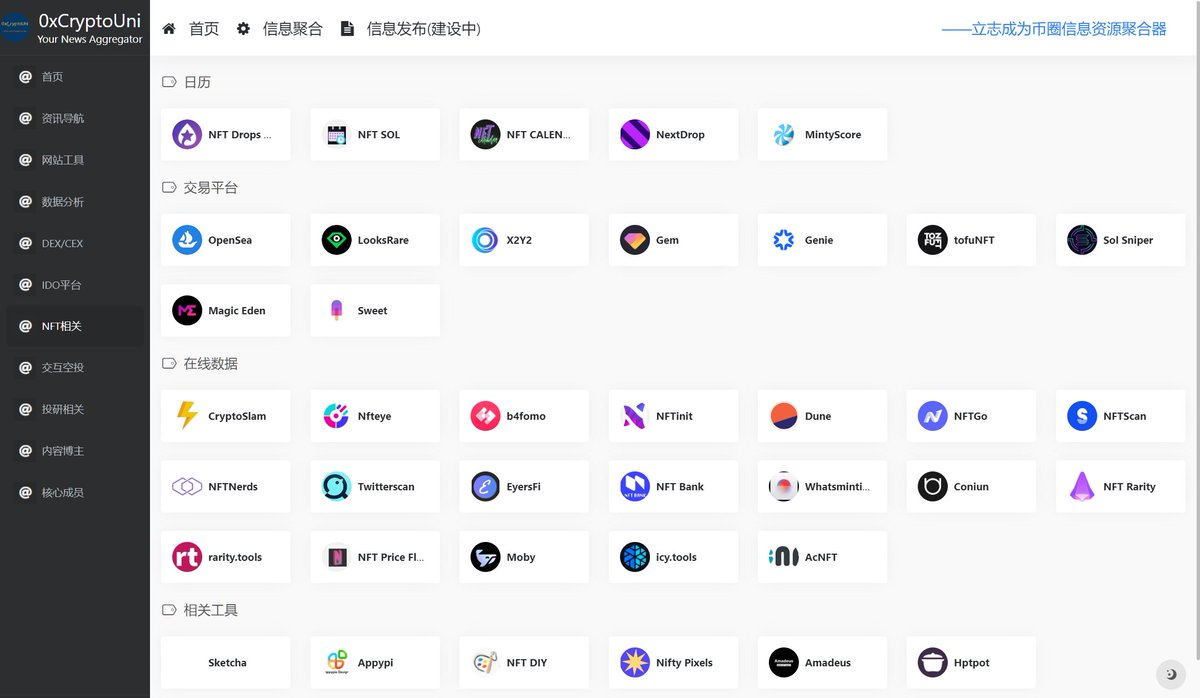Screen dimensions: 1200x698
Task: Select DEX/CEX in the sidebar
Action: pos(75,243)
